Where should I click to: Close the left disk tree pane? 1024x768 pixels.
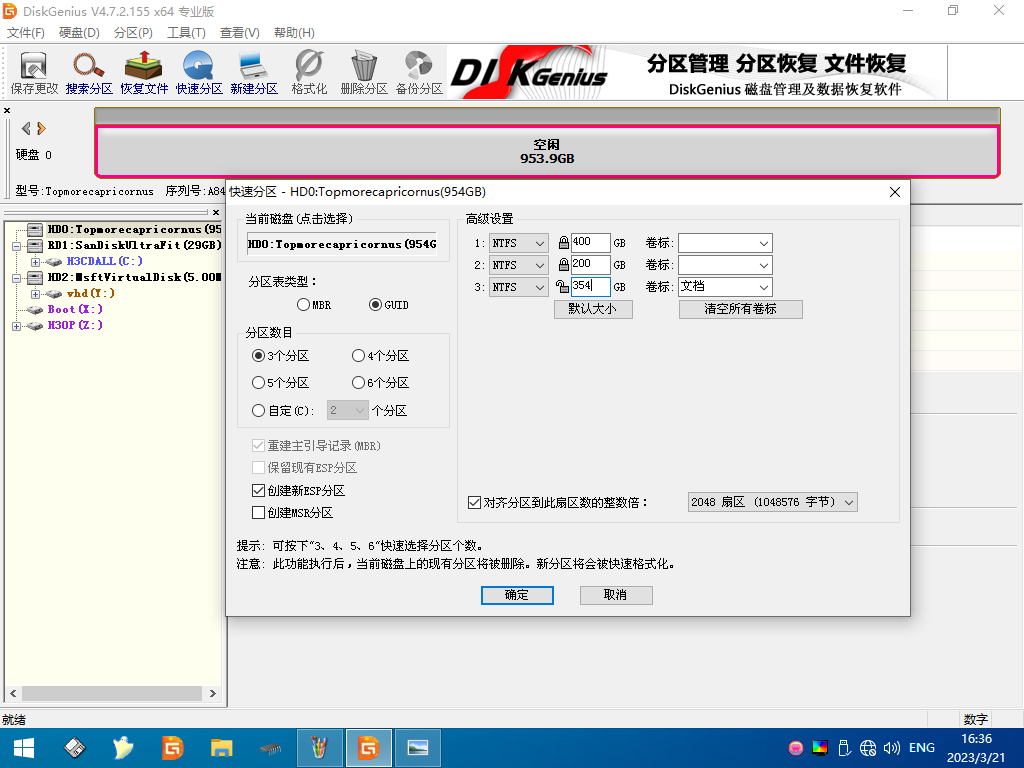216,212
